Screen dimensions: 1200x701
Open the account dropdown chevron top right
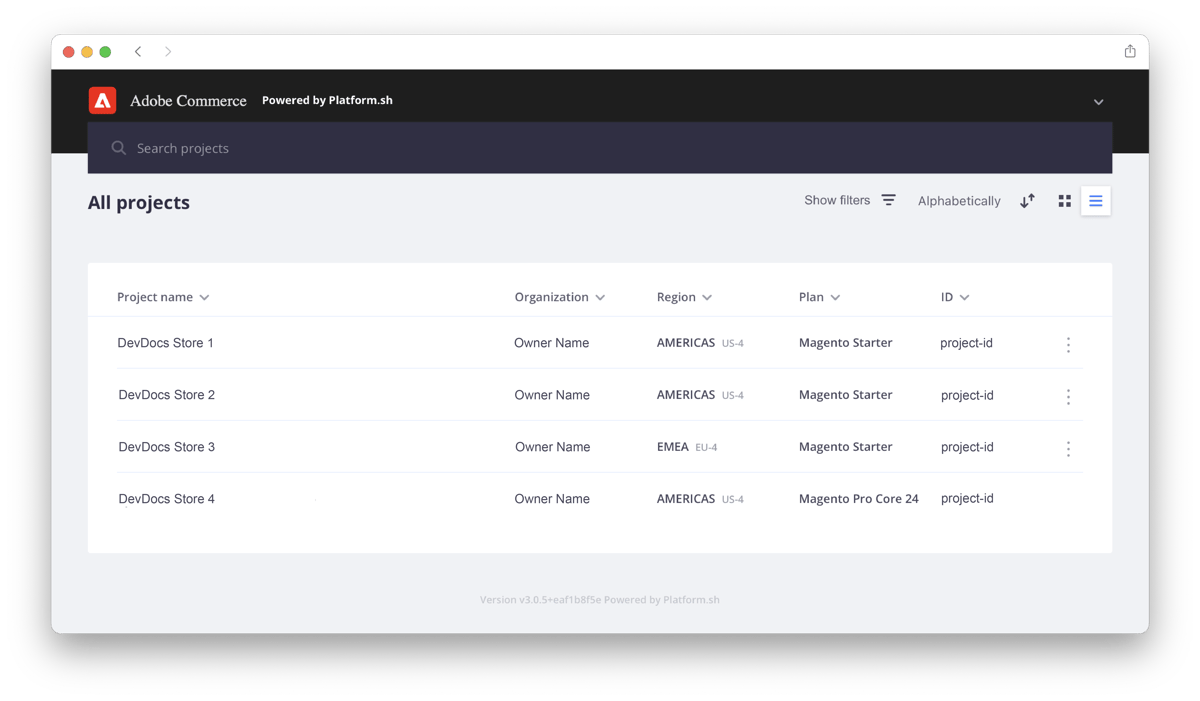(1098, 101)
